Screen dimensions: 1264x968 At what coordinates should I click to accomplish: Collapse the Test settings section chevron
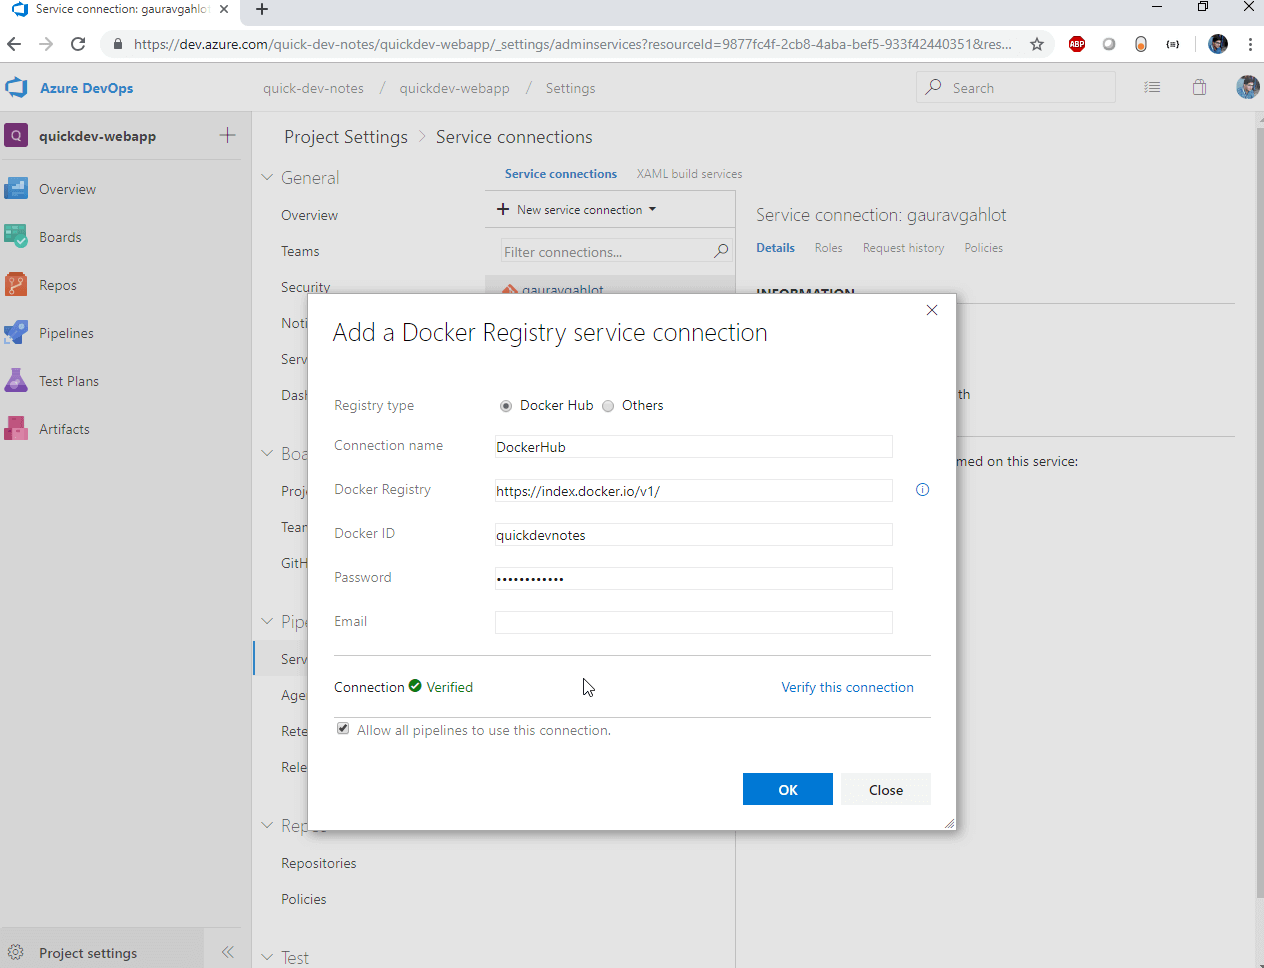point(267,957)
